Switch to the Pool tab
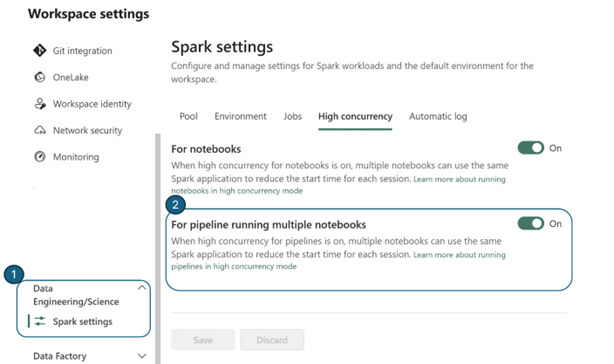 (x=188, y=116)
